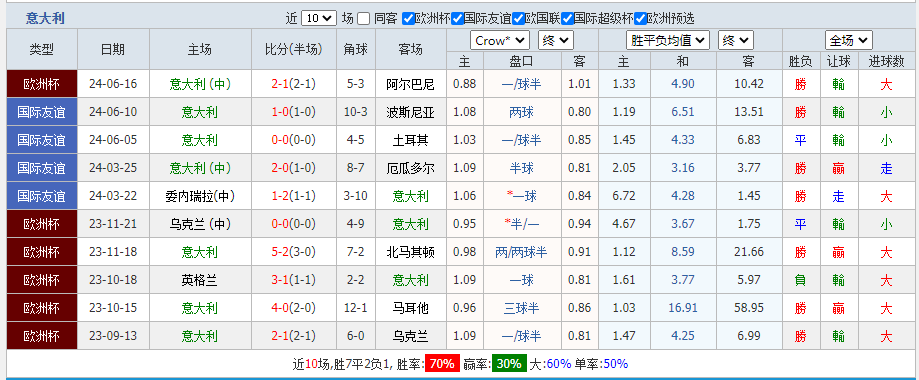Viewport: 919px width, 380px height.
Task: Click the away odds 21.66
Action: pos(749,252)
